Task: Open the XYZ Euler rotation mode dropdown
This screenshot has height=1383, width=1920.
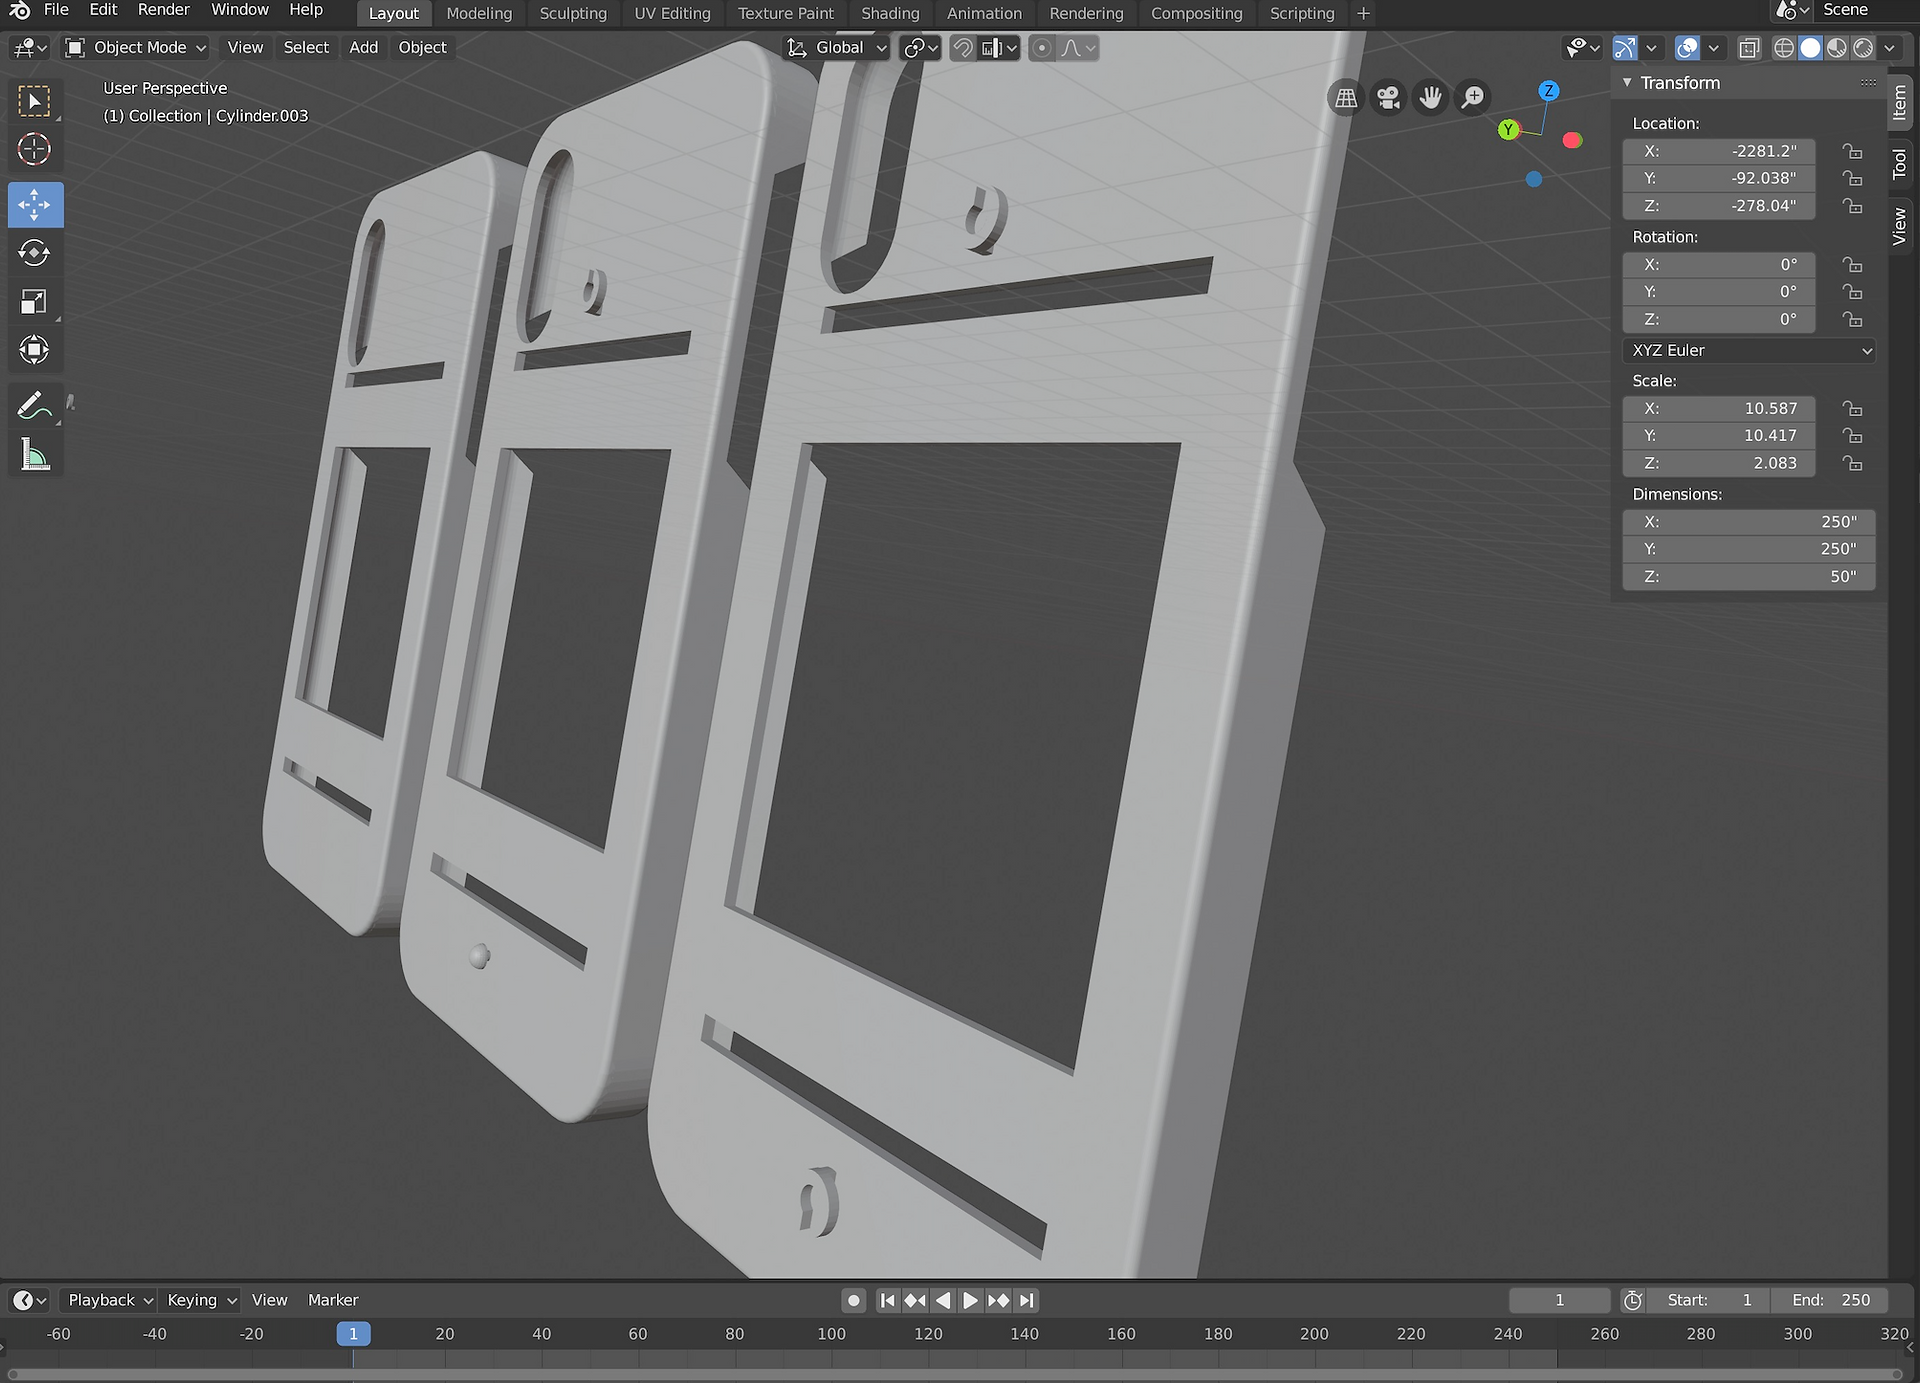Action: pos(1748,350)
